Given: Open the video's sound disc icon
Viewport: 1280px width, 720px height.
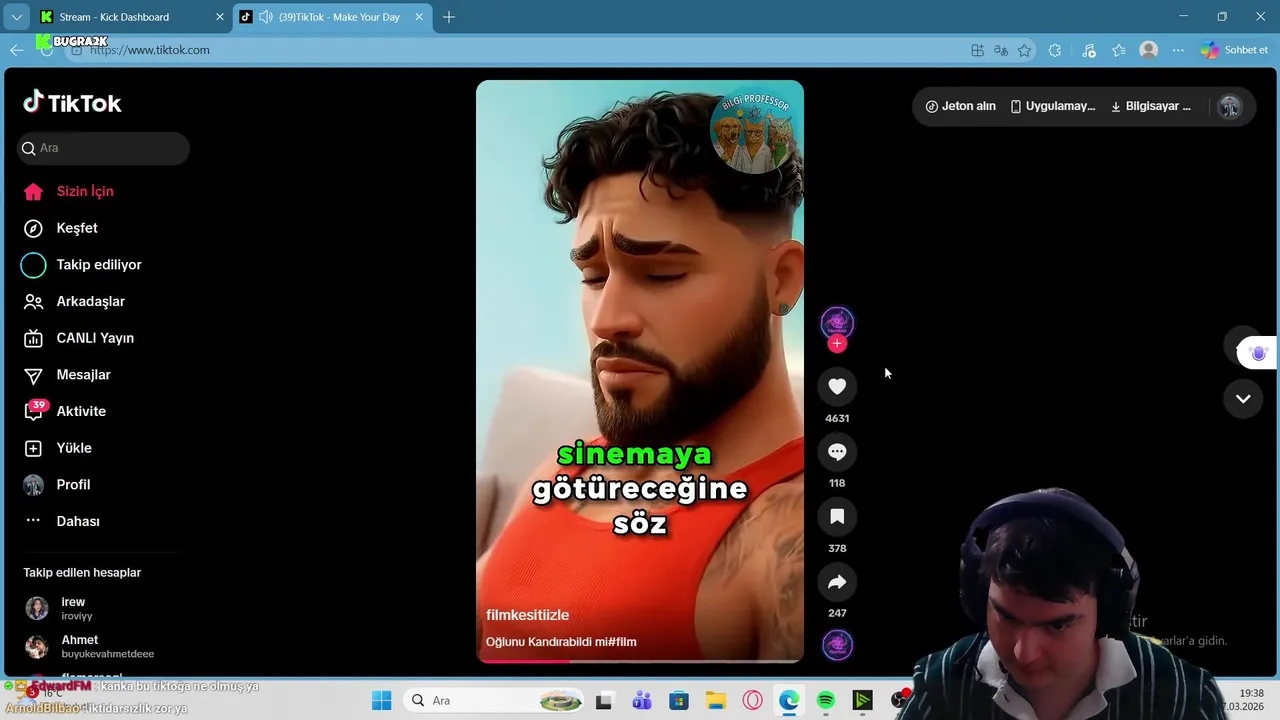Looking at the screenshot, I should 837,645.
